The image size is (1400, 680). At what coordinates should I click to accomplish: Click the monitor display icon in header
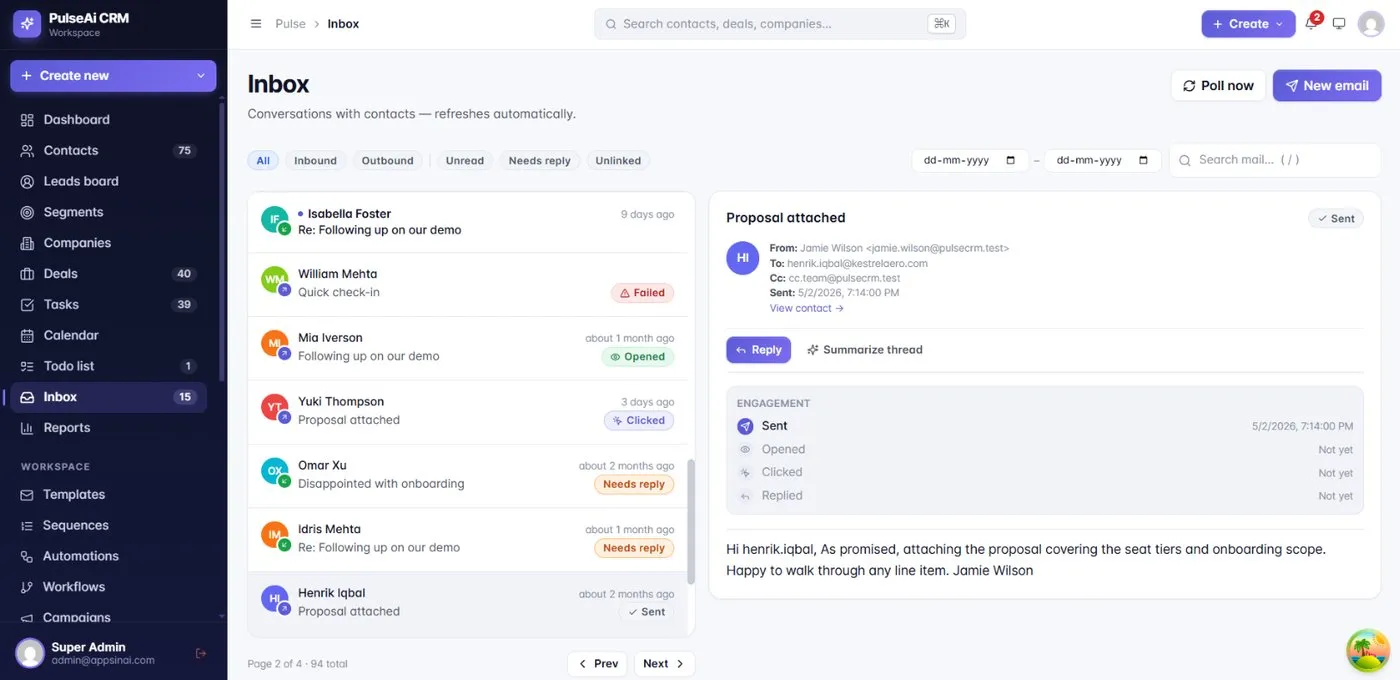[x=1339, y=24]
